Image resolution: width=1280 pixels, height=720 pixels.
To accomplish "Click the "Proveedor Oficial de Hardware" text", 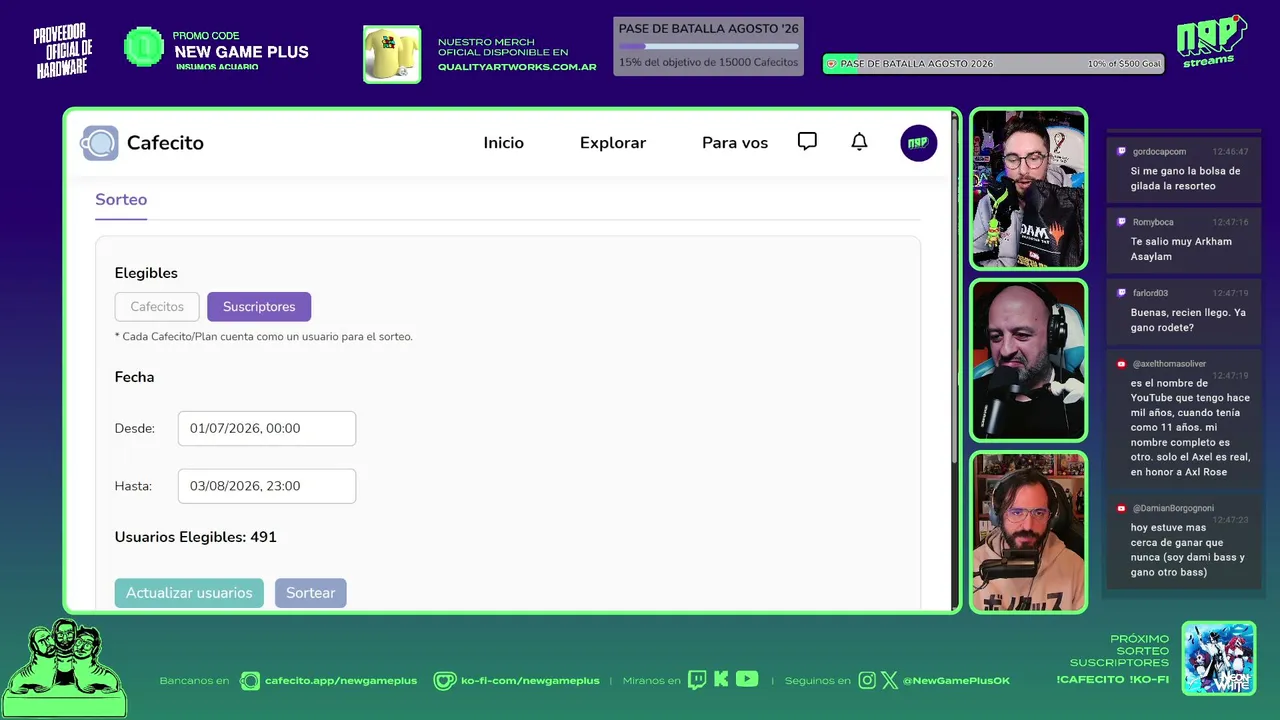I will tap(63, 52).
